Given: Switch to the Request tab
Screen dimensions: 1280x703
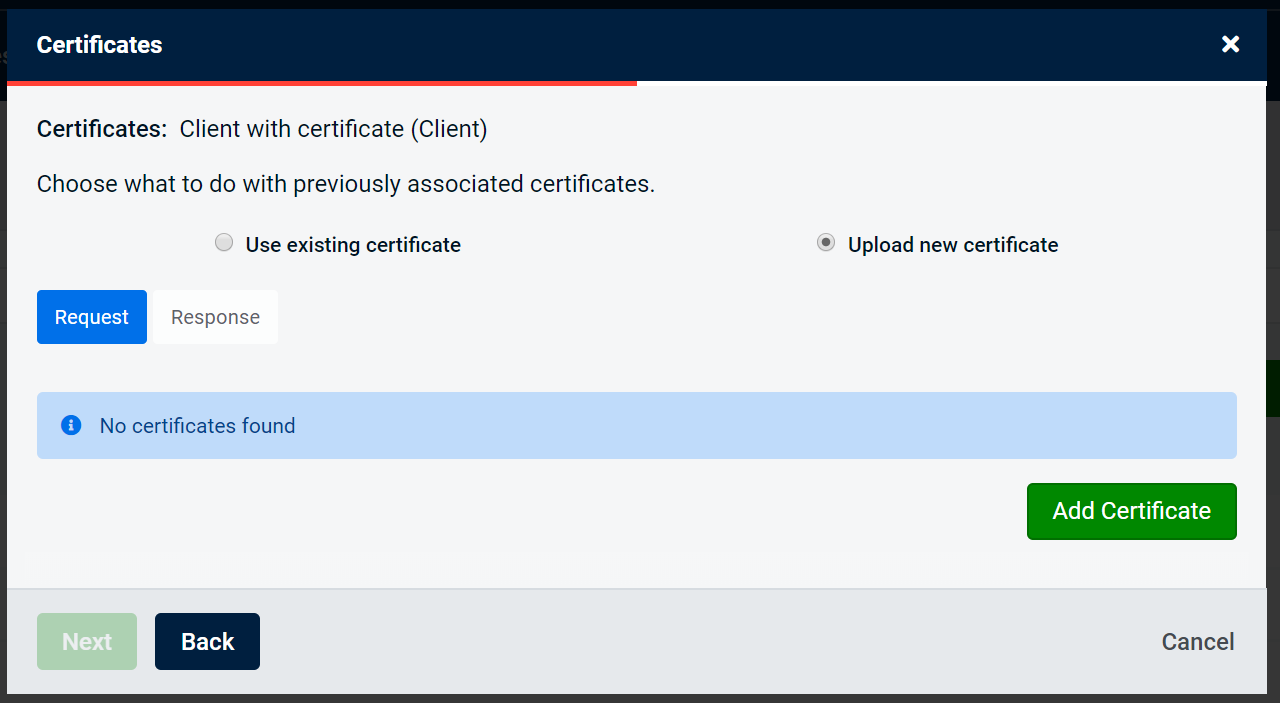Looking at the screenshot, I should 92,317.
